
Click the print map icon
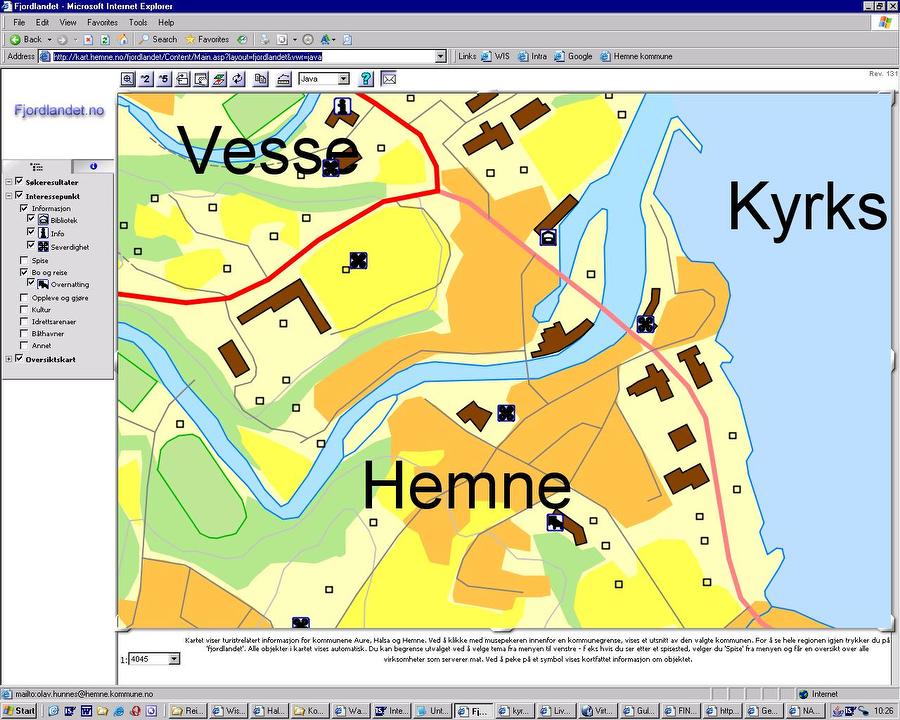click(283, 79)
